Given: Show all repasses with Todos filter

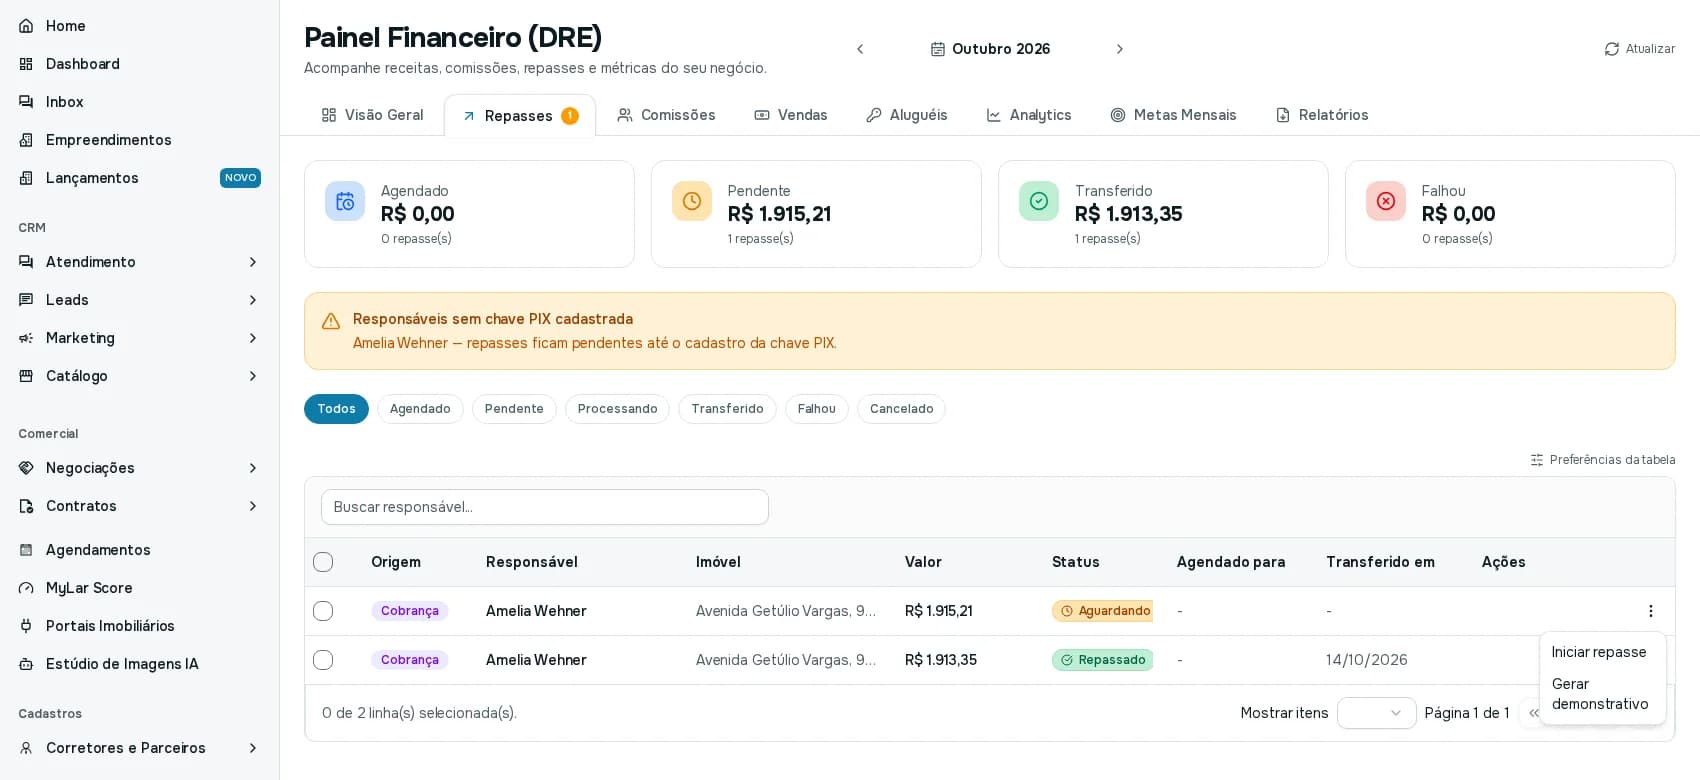Looking at the screenshot, I should pos(336,409).
